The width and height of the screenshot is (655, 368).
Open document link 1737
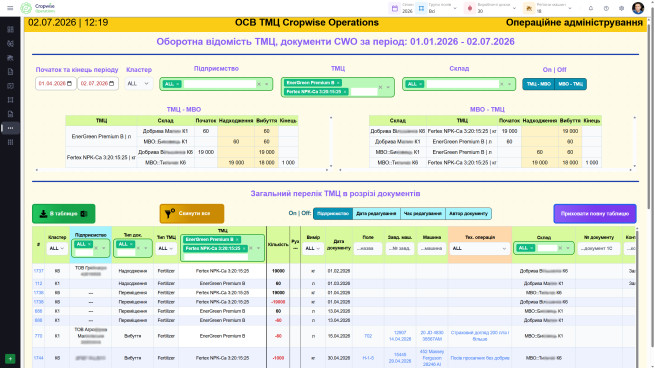pyautogui.click(x=38, y=271)
